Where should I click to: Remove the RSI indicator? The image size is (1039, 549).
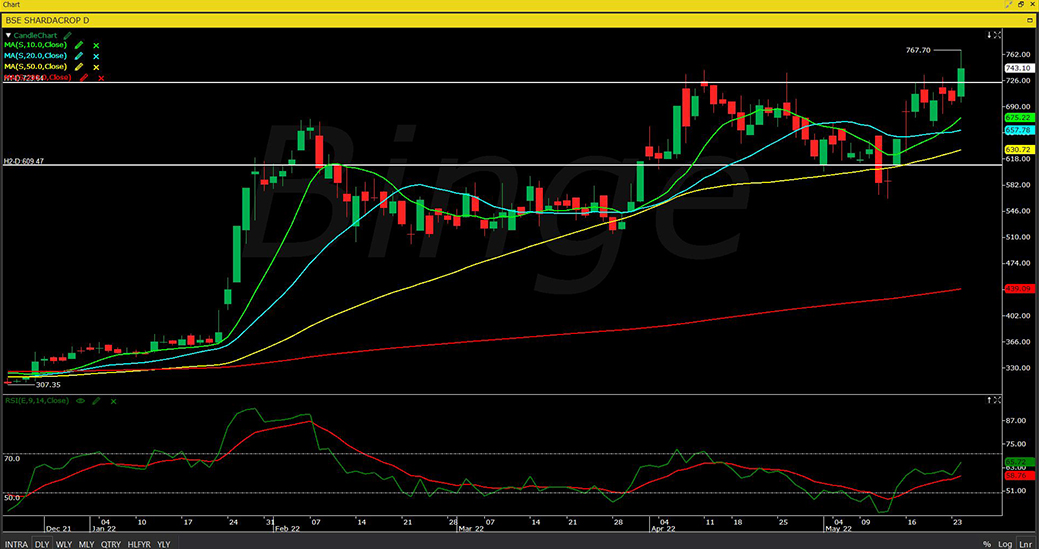click(x=113, y=401)
